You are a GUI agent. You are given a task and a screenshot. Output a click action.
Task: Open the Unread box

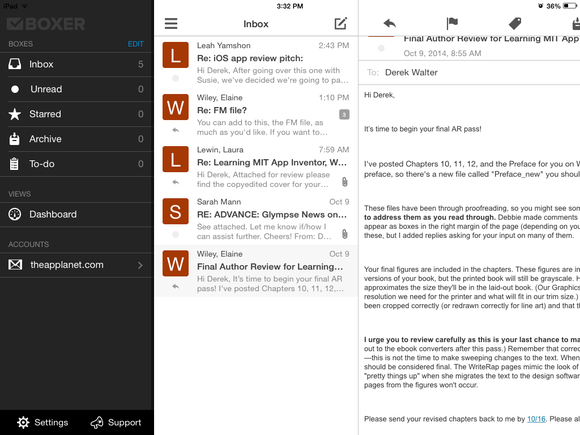click(77, 89)
